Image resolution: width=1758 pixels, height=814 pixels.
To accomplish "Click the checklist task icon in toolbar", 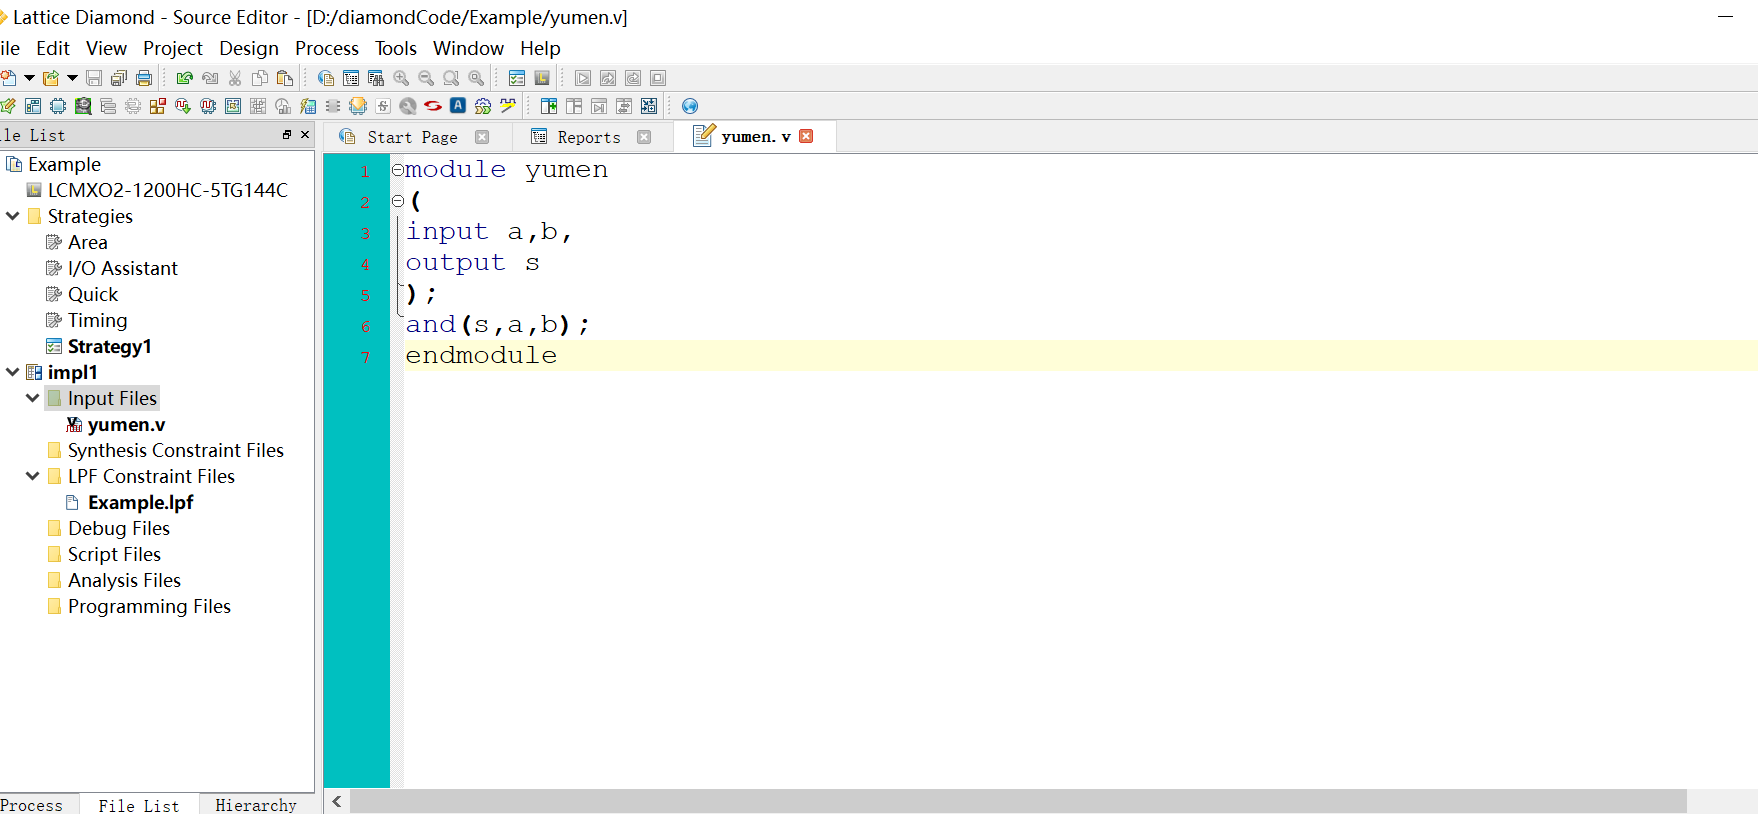I will pos(517,78).
